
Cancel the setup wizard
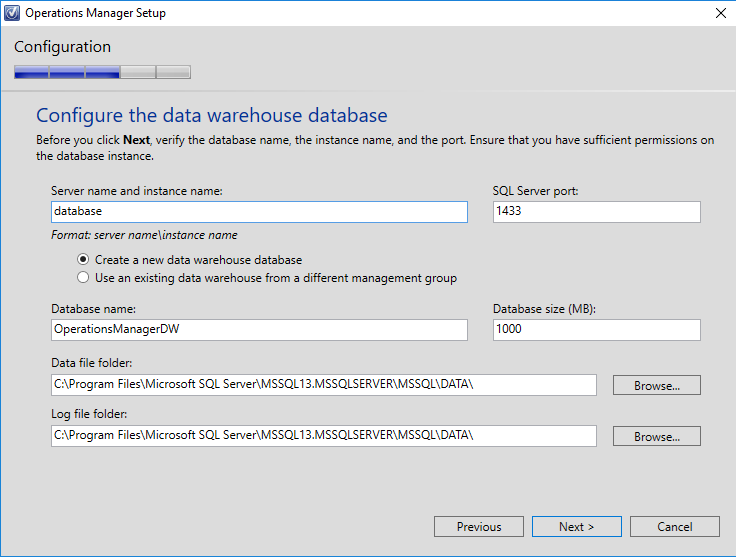coord(675,526)
